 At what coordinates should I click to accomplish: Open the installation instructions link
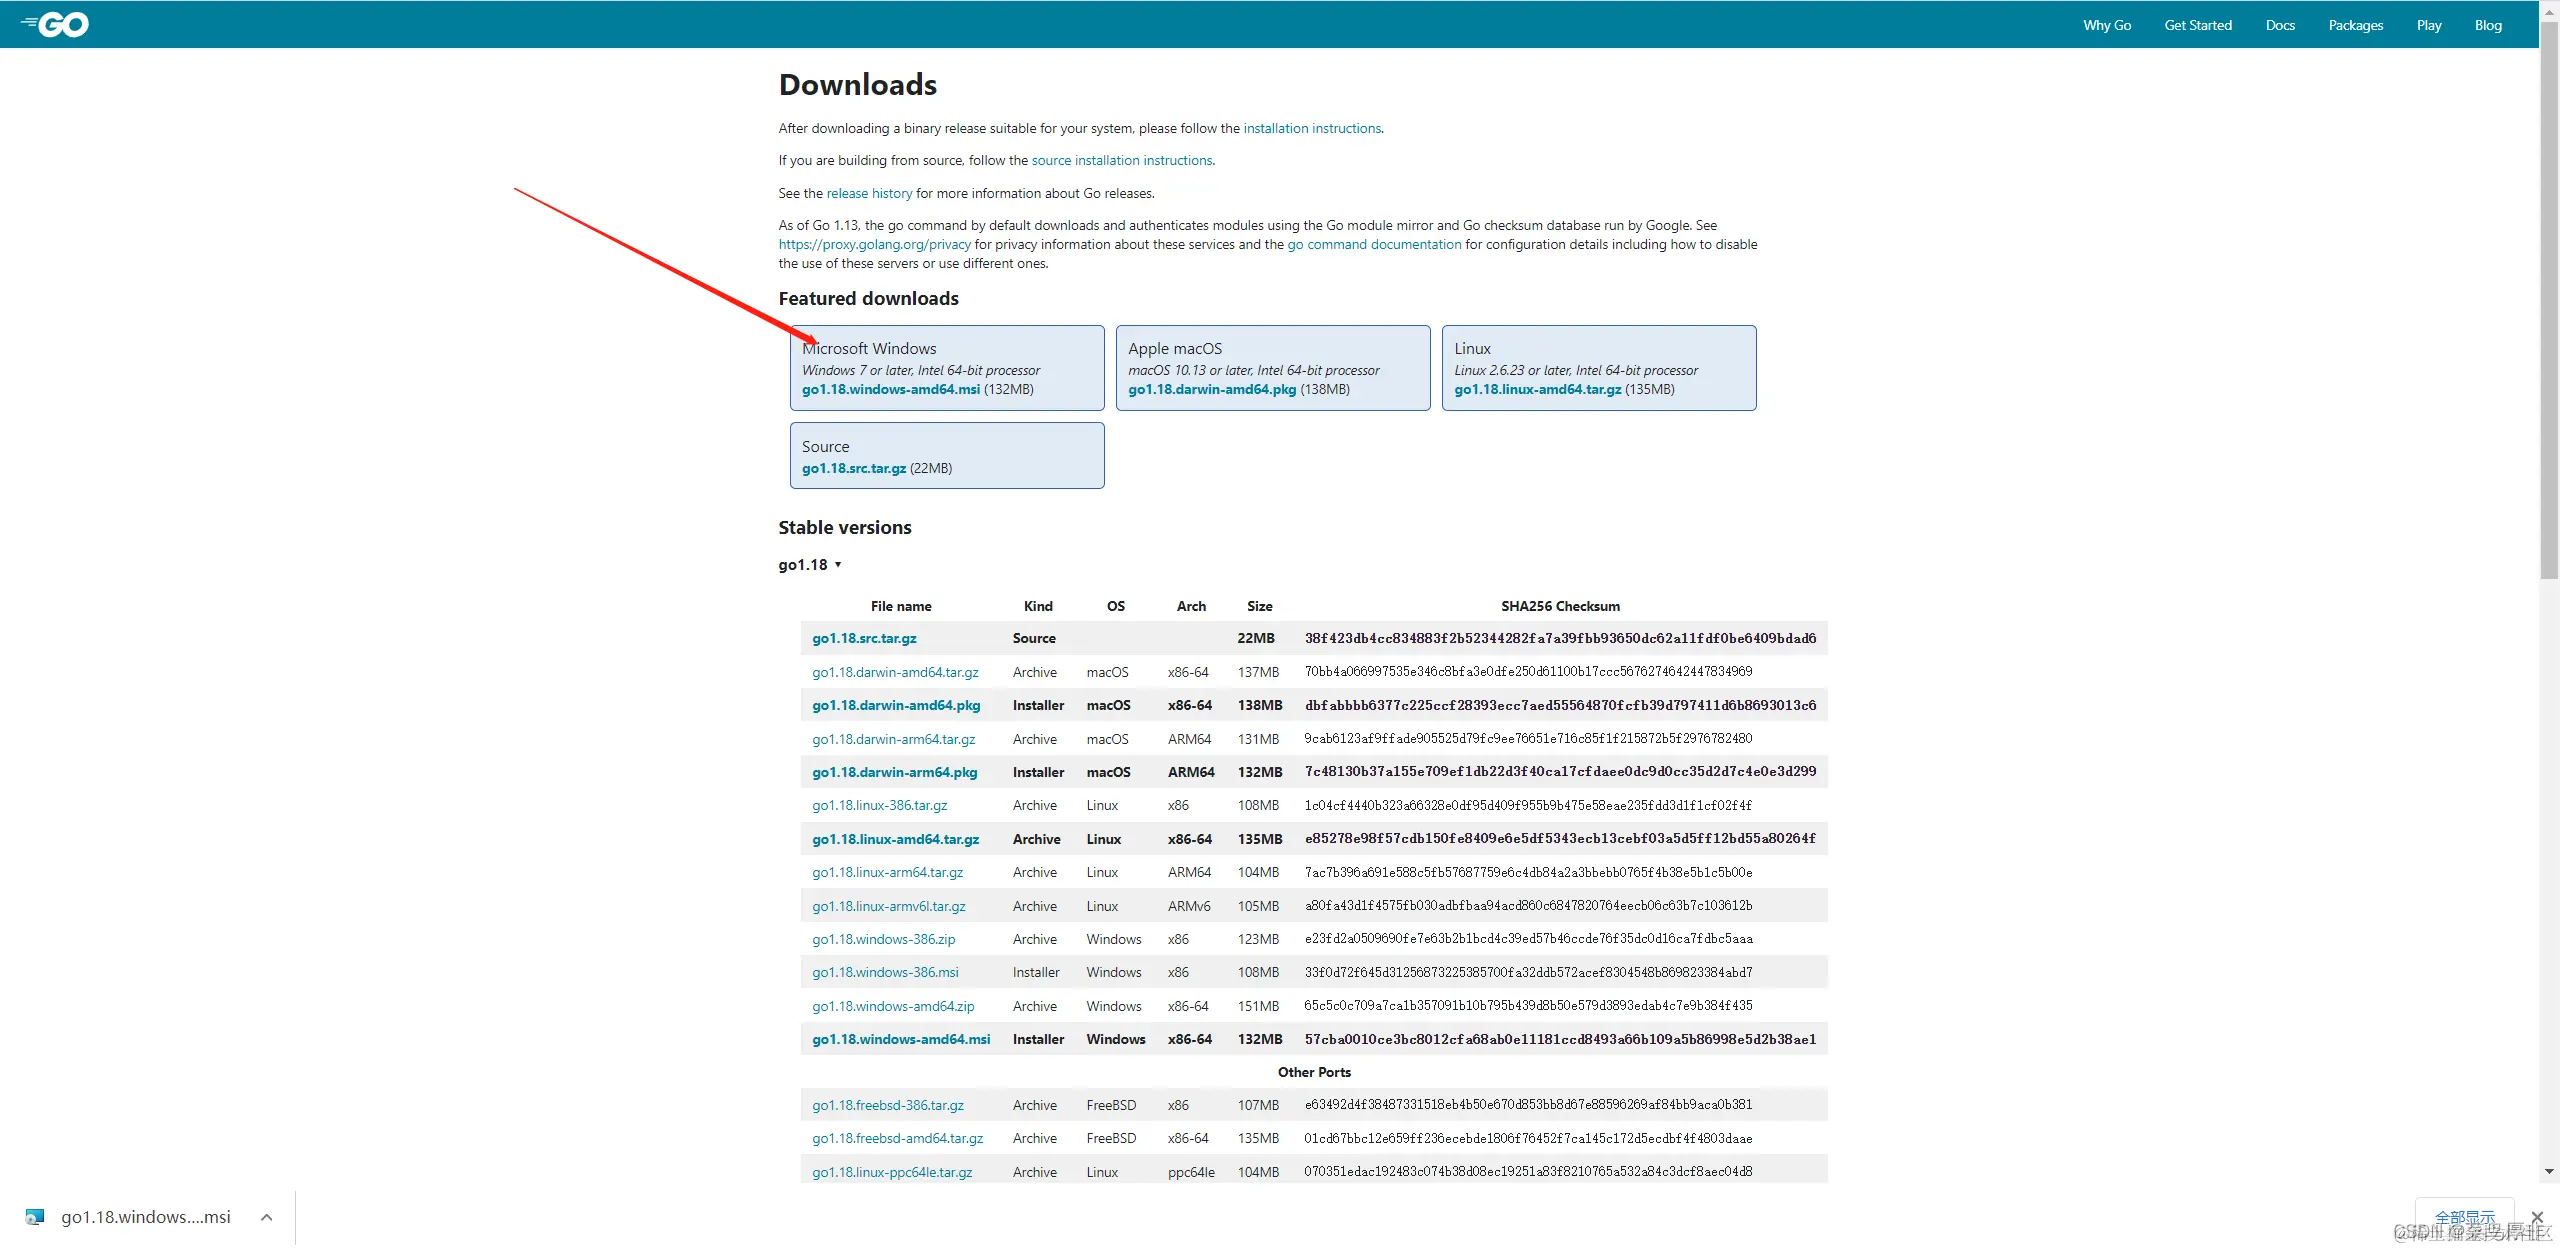pyautogui.click(x=1312, y=129)
